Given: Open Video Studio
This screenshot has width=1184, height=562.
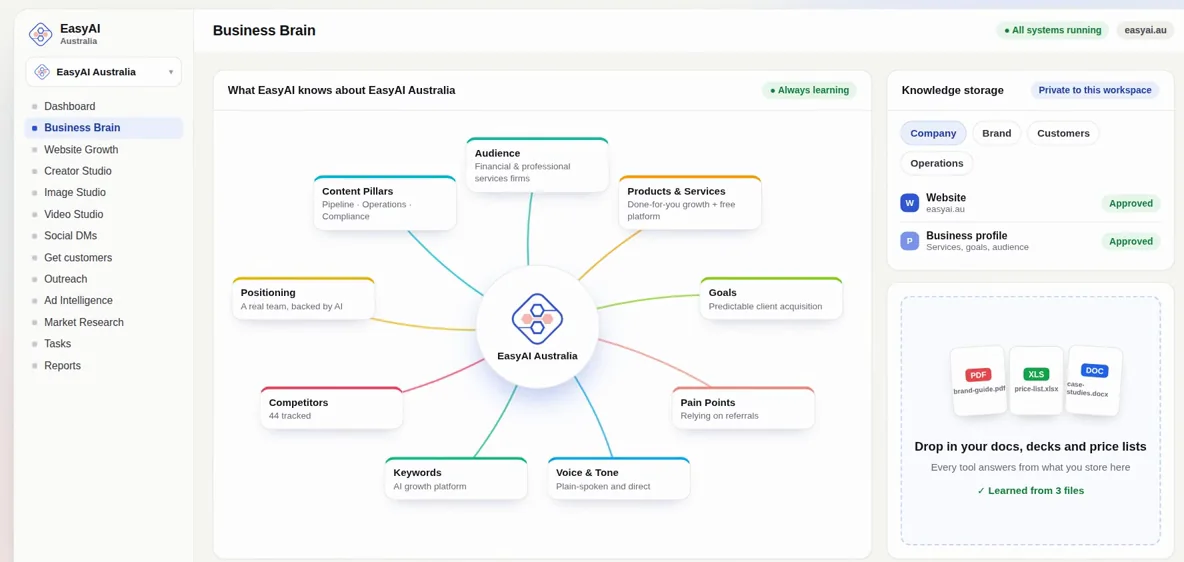Looking at the screenshot, I should click(x=103, y=215).
